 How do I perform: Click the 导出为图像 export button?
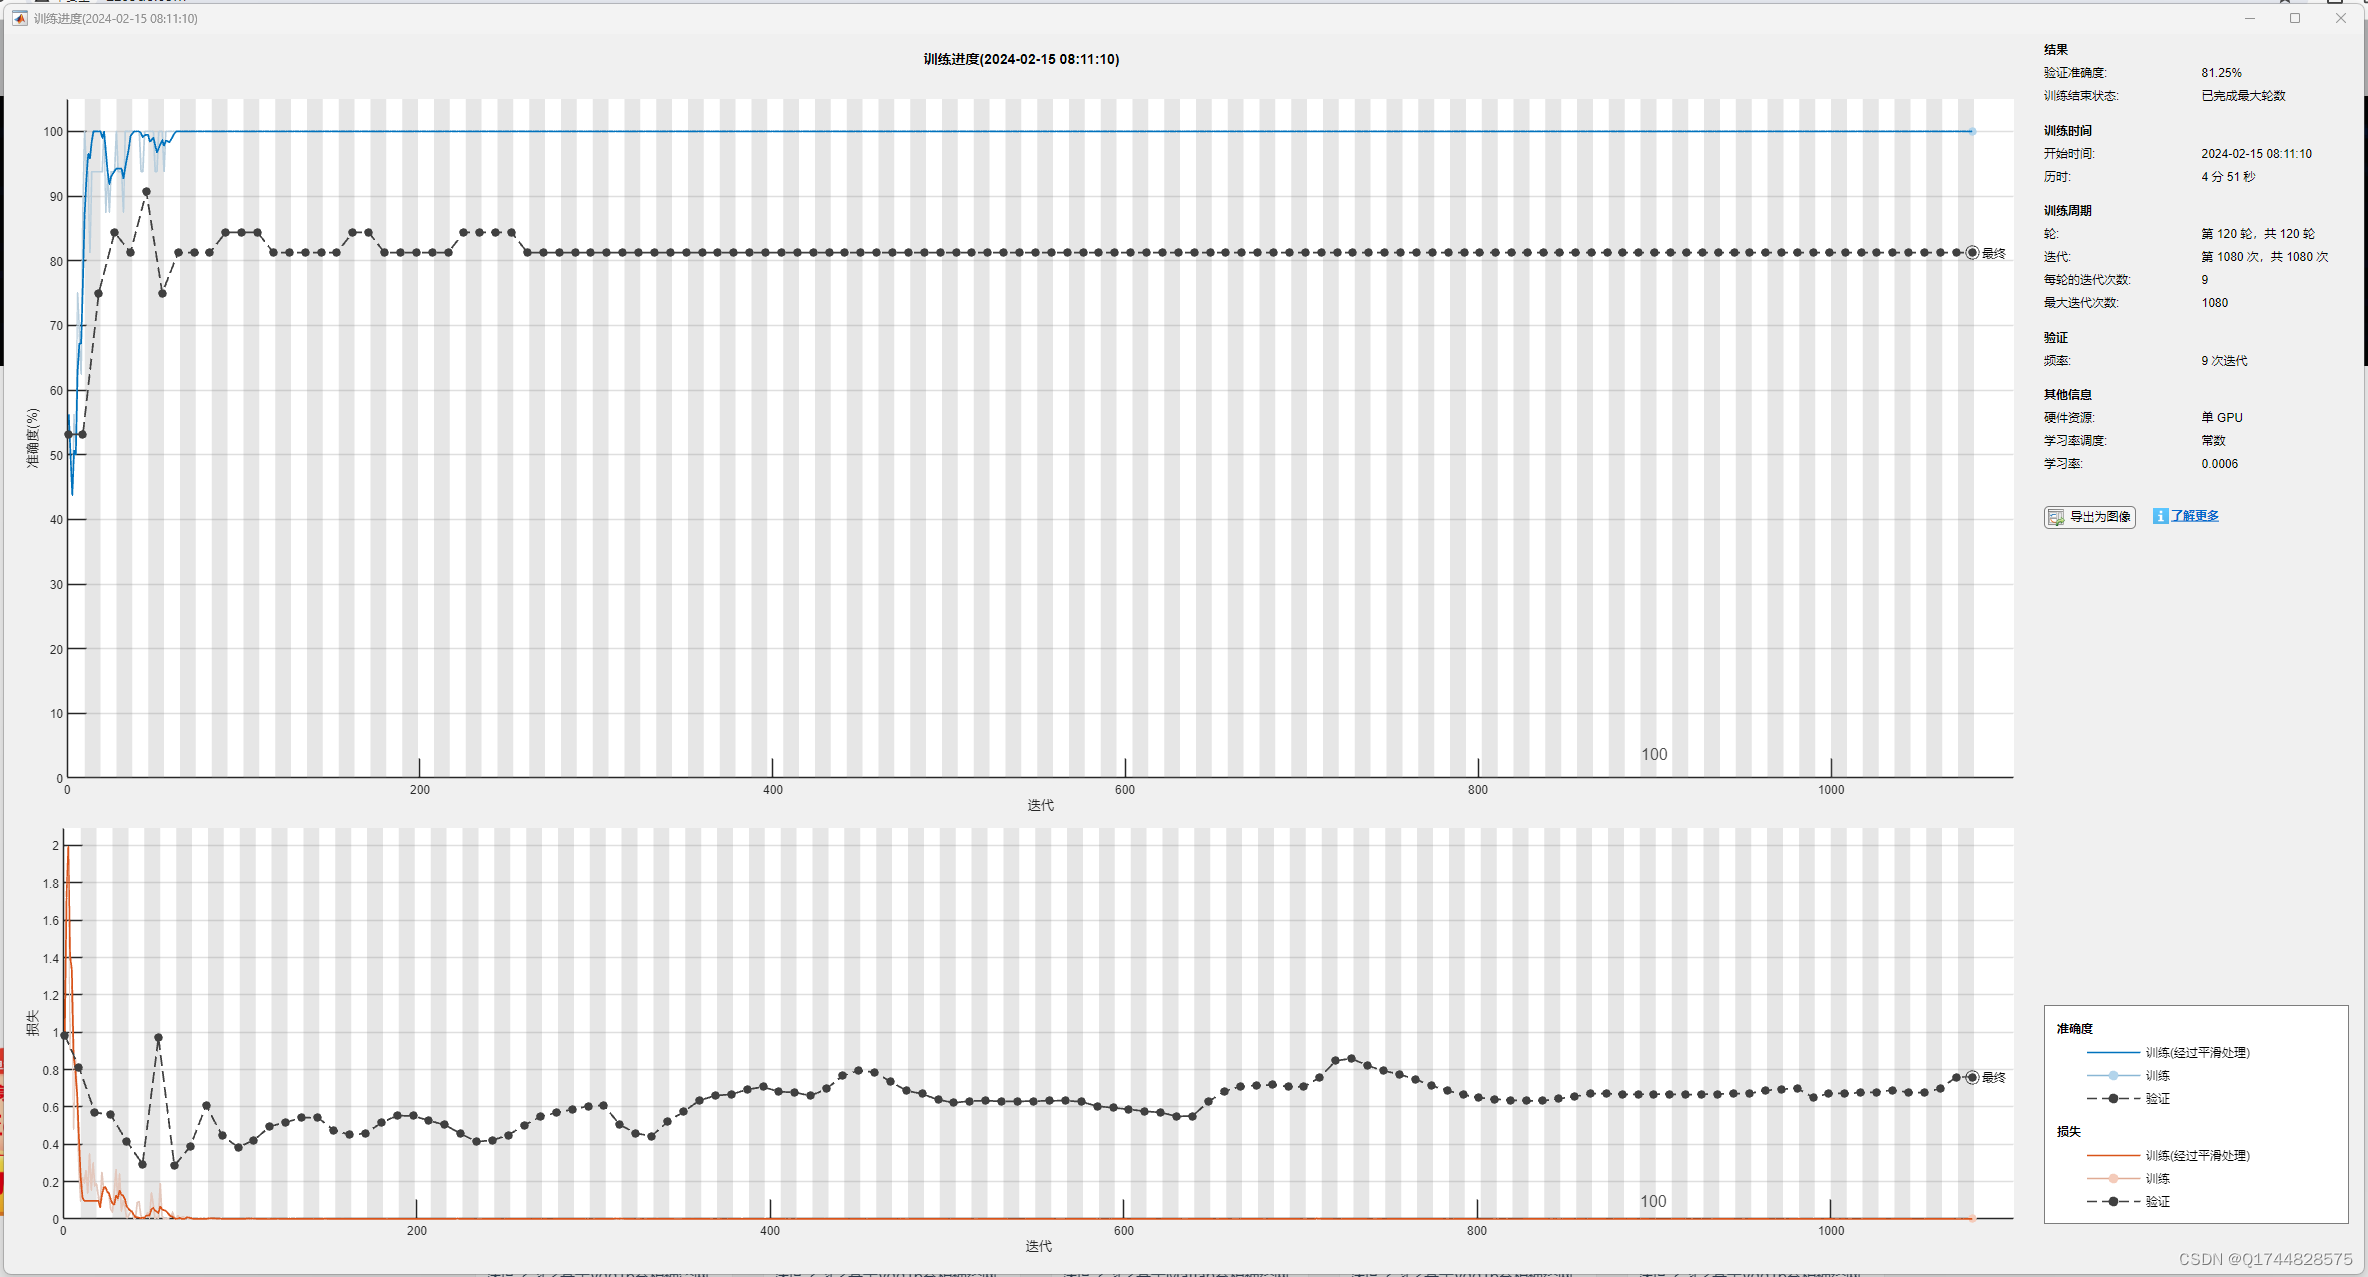(2089, 517)
